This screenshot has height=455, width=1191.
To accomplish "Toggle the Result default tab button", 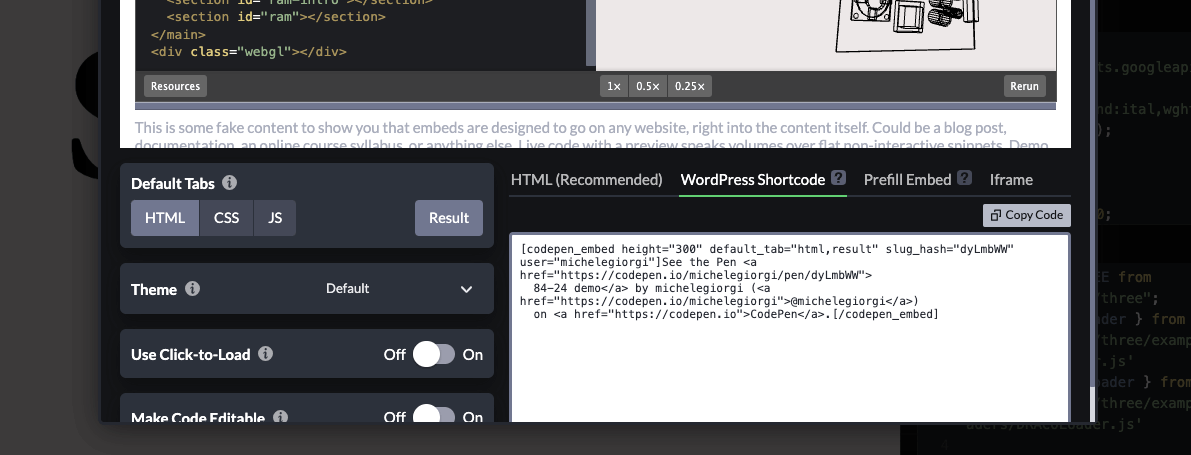I will click(449, 218).
